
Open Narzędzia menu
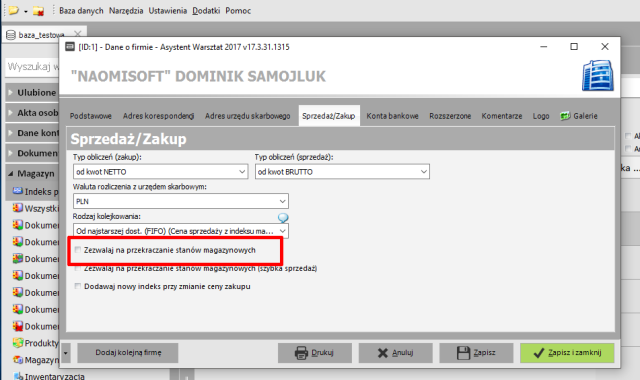tap(126, 11)
